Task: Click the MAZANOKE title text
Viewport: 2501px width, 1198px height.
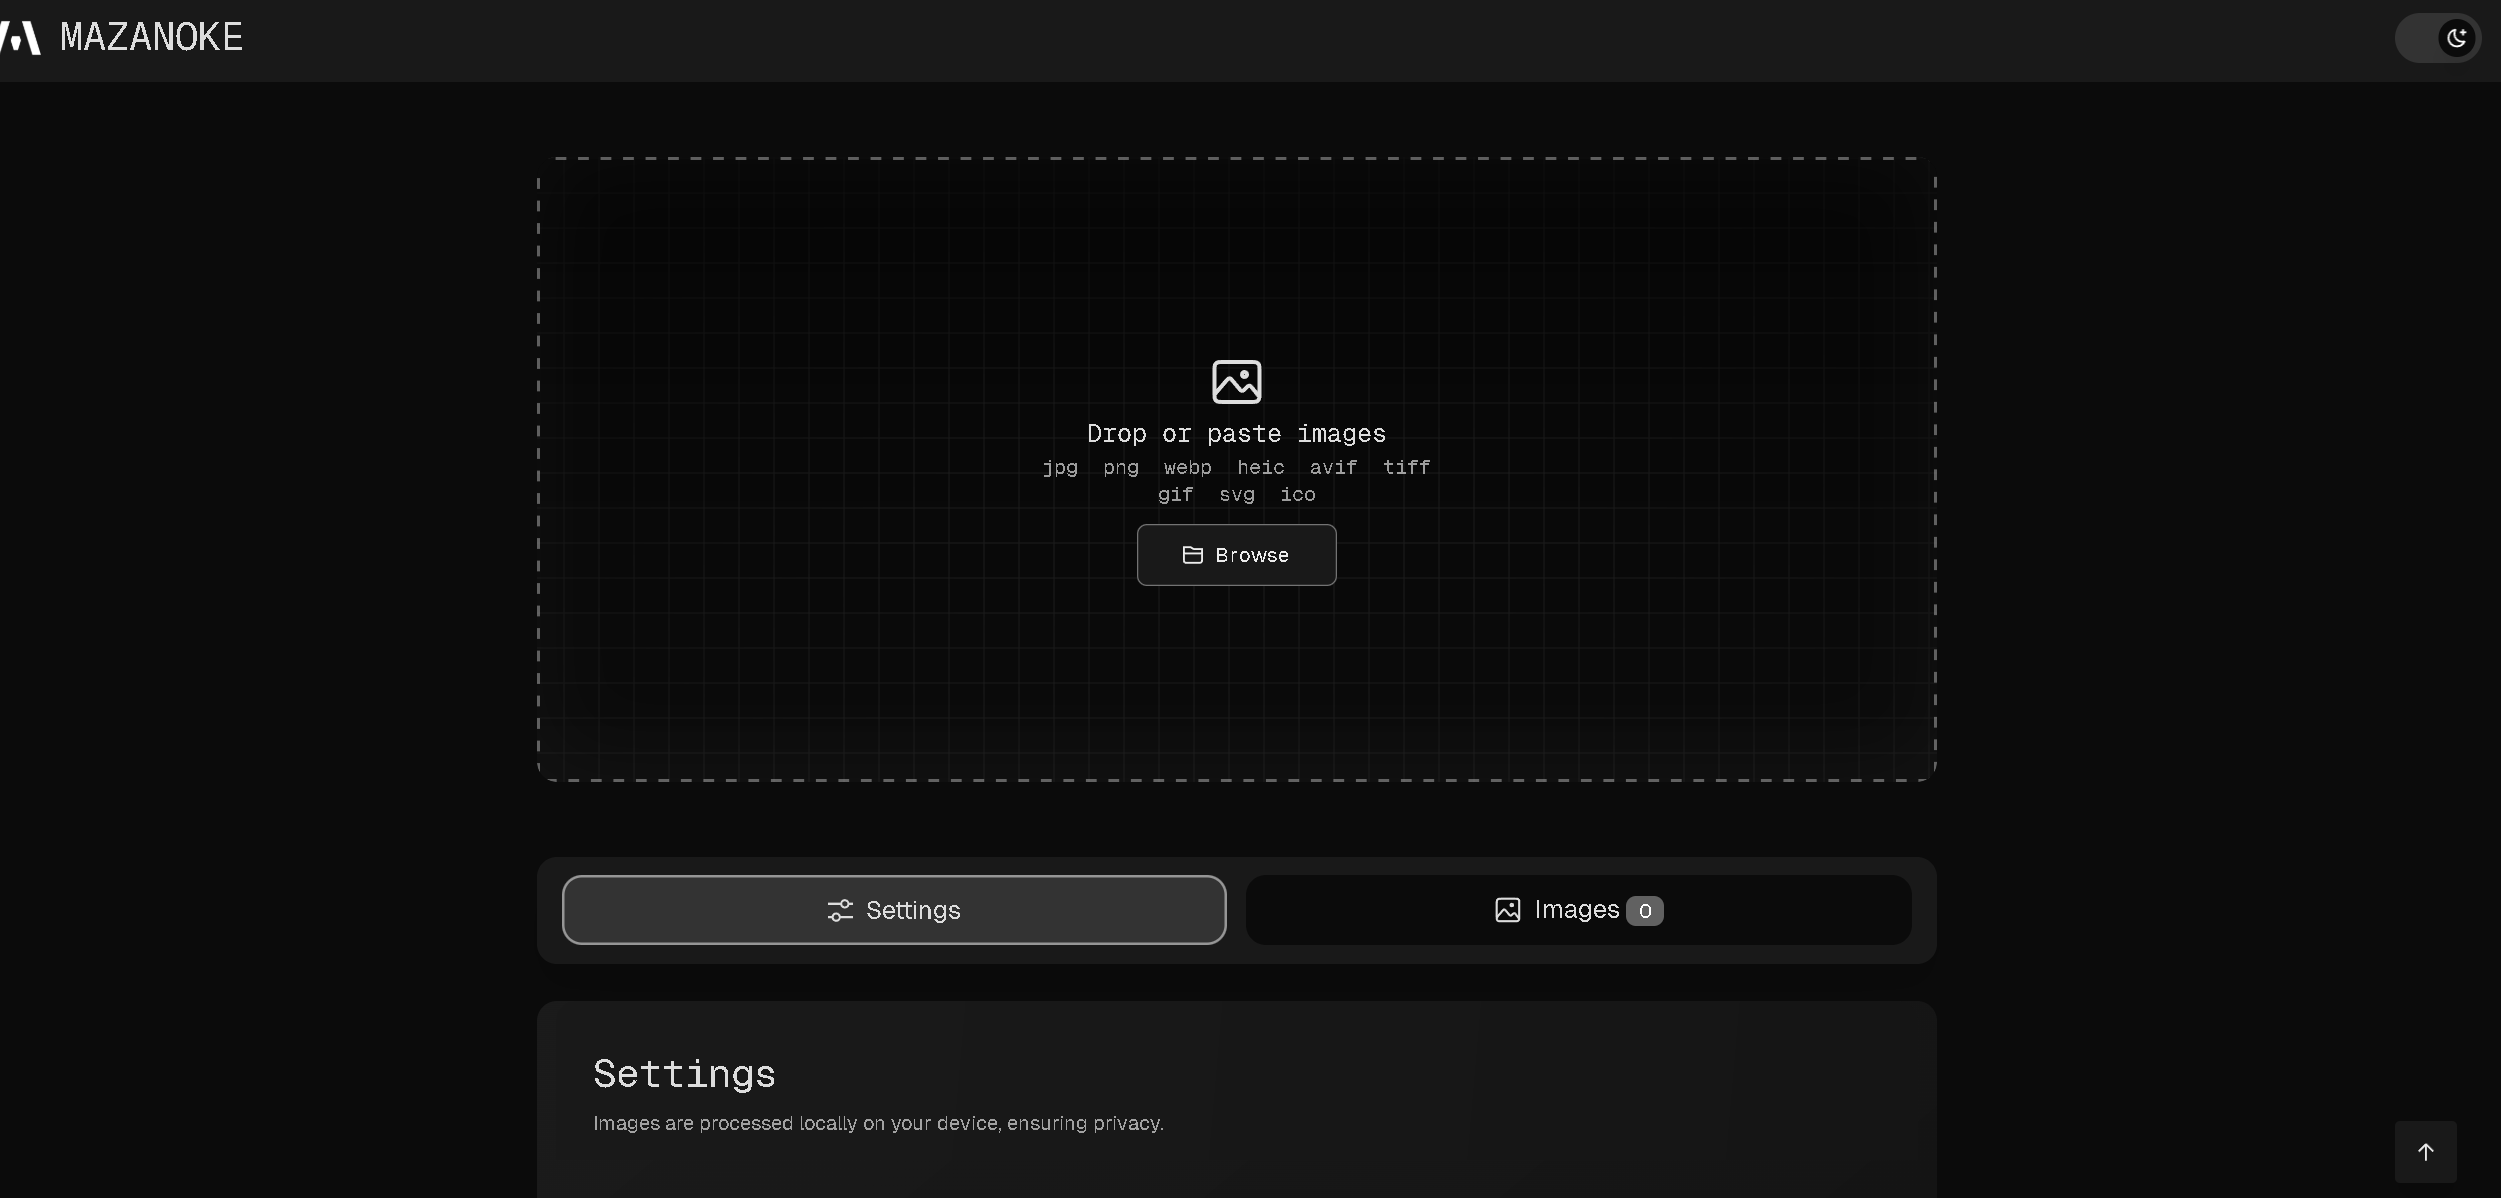Action: (151, 38)
